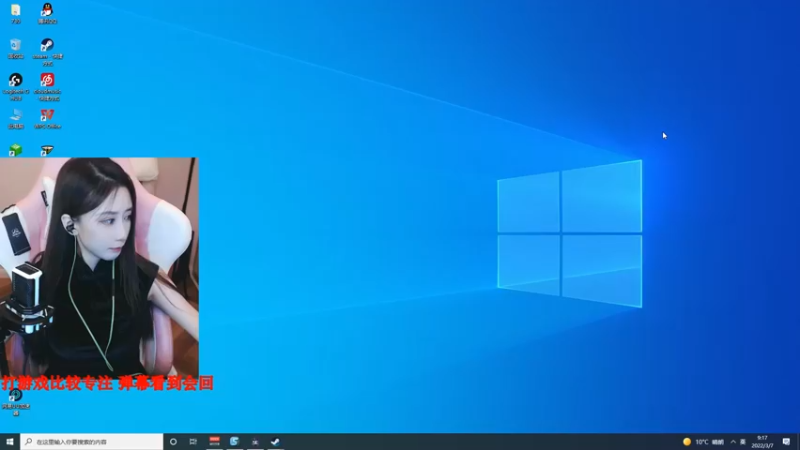Open the Recycle Bin desktop icon

16,48
